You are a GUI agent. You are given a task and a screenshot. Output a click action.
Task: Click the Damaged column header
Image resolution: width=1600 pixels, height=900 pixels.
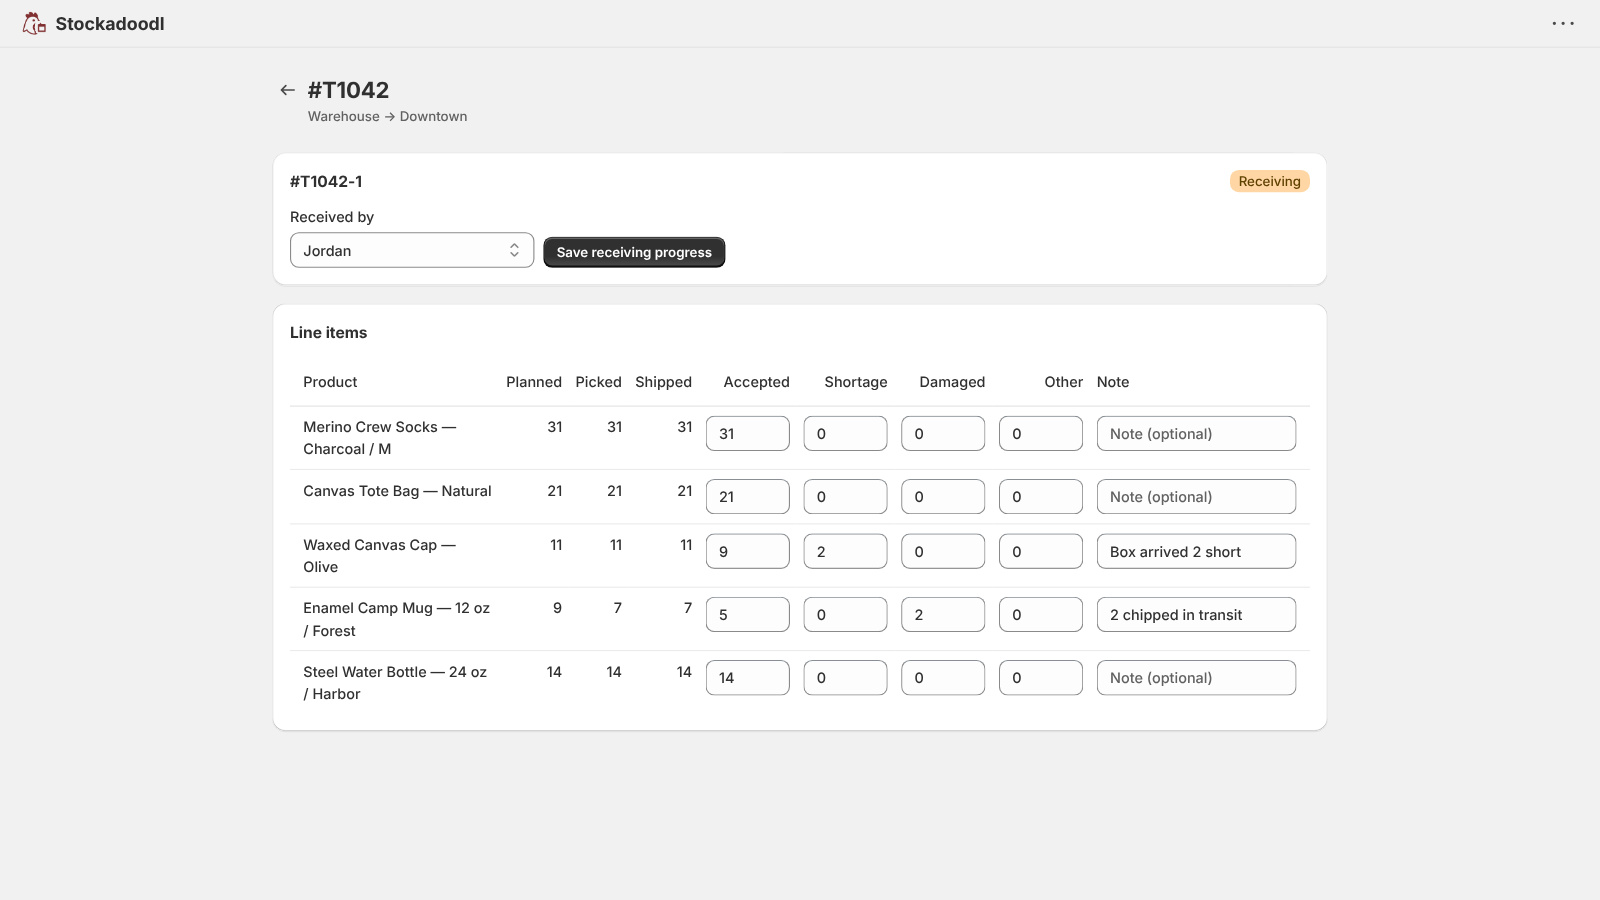(x=952, y=382)
